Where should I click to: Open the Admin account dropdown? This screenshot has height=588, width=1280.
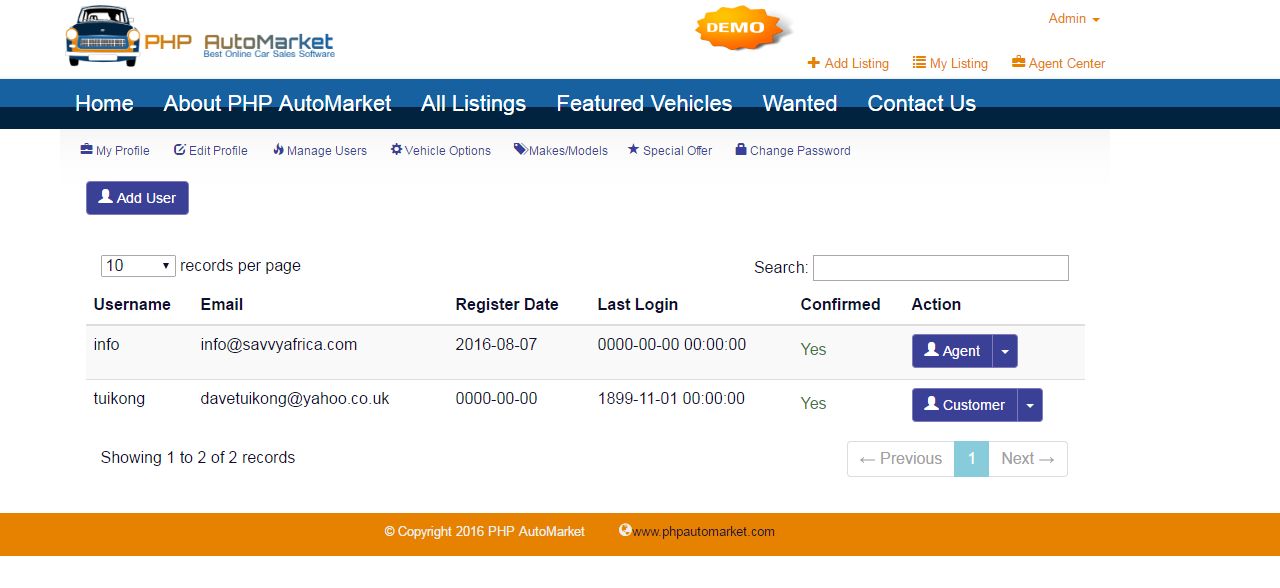[x=1074, y=19]
